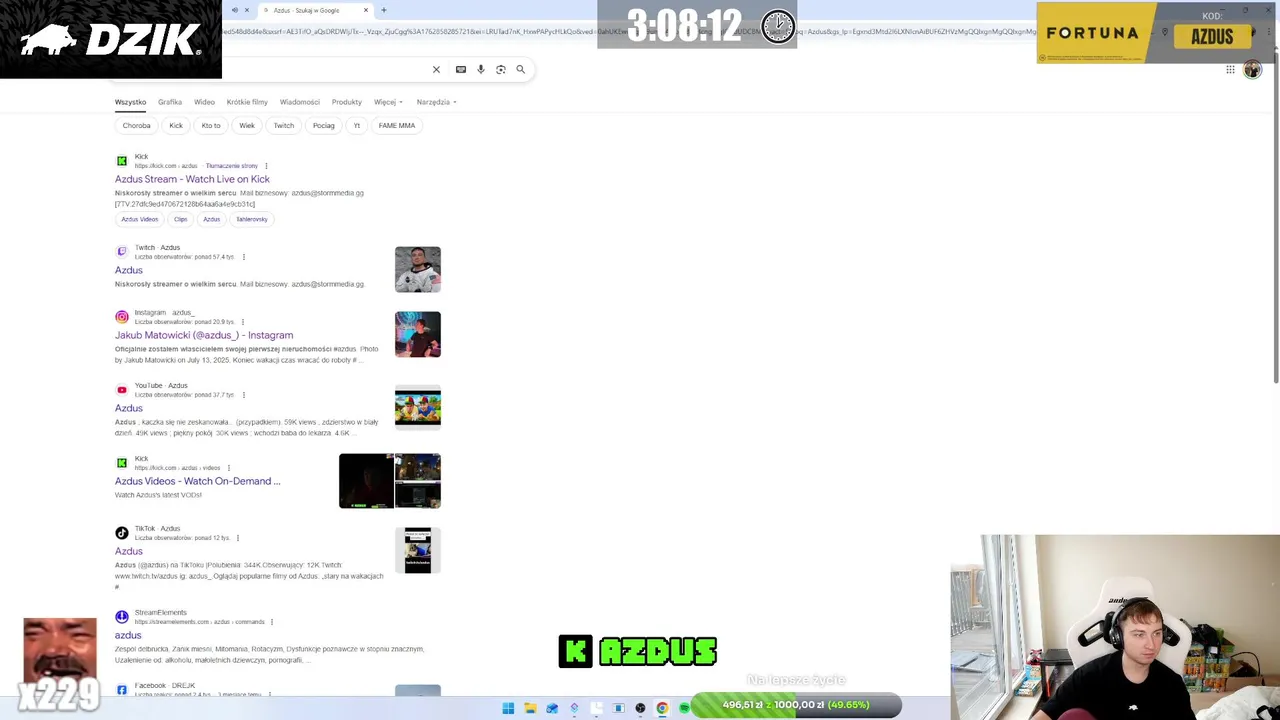Switch to the Krótkie filmy tab
The width and height of the screenshot is (1280, 720).
point(247,102)
